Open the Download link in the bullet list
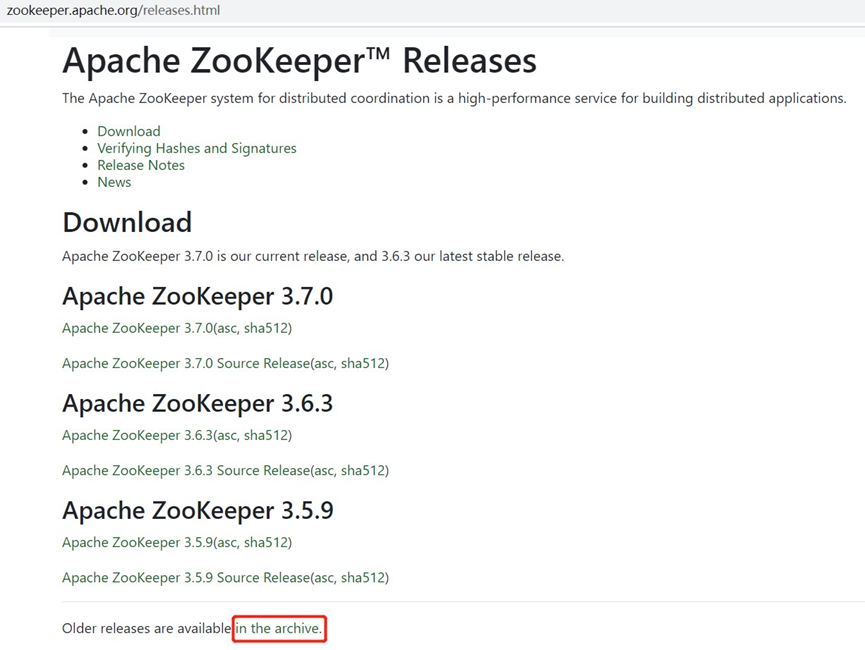 tap(128, 131)
